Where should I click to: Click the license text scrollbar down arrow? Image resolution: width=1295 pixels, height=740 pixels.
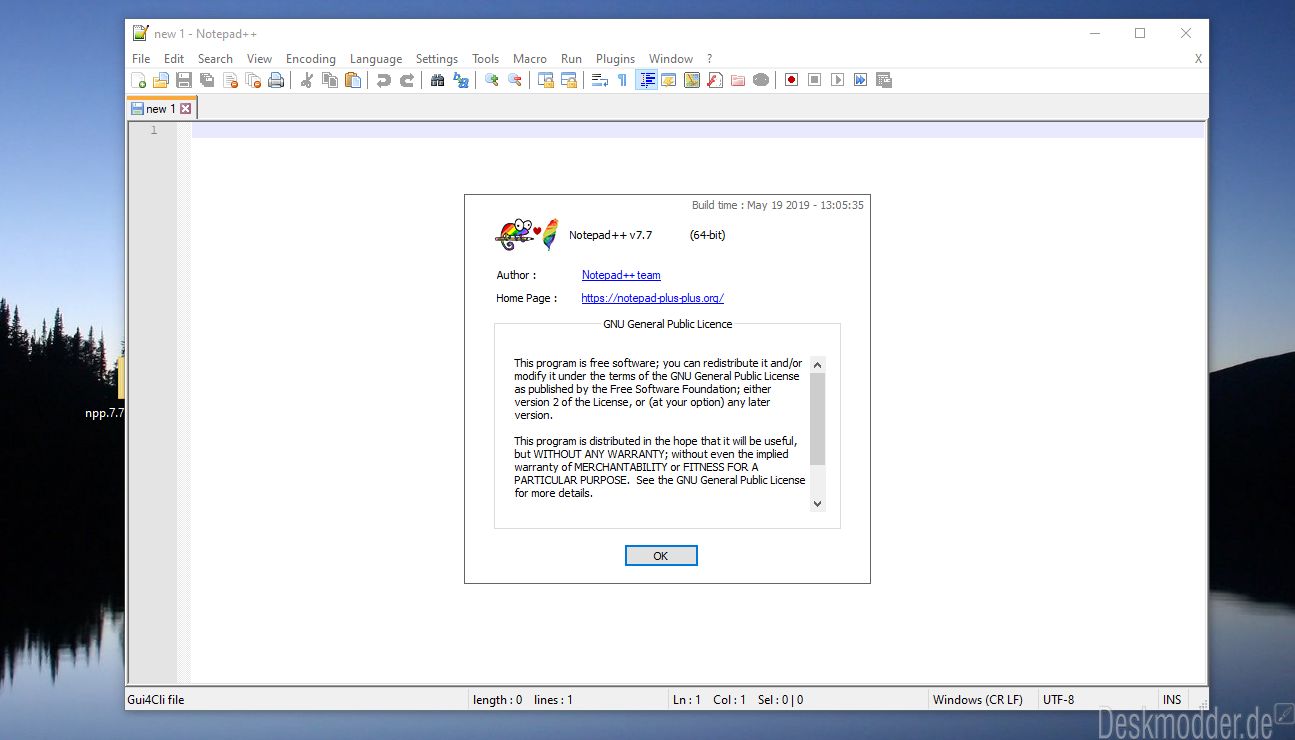click(818, 504)
